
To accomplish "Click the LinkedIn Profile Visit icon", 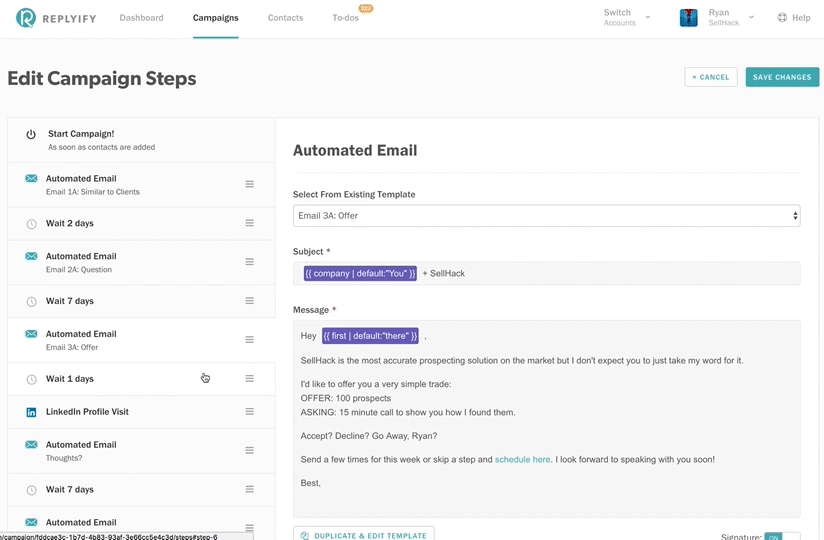I will click(31, 412).
